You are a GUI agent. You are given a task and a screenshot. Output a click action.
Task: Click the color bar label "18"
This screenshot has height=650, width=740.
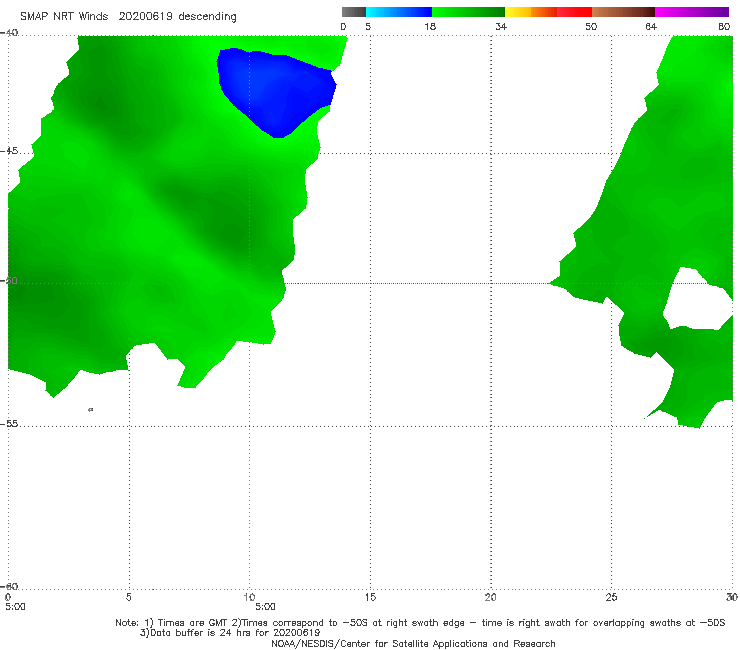click(x=430, y=26)
